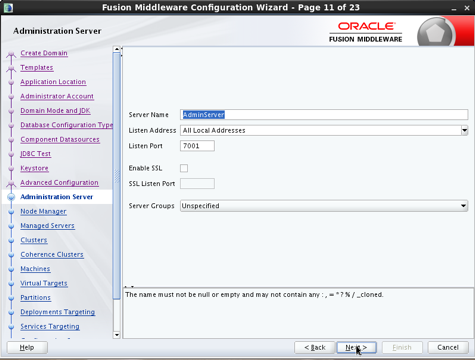Screen dimensions: 475x360
Task: Proceed with the Next button
Action: (356, 347)
